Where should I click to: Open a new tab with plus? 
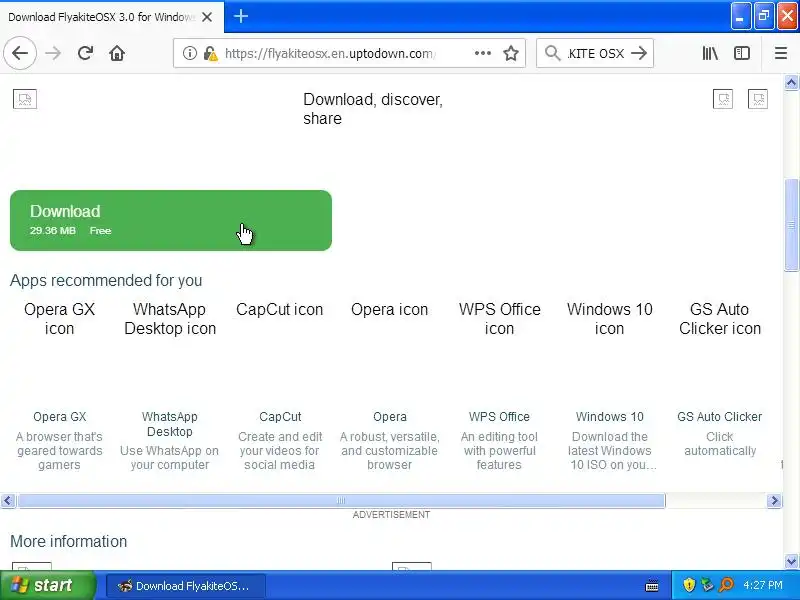(x=241, y=16)
